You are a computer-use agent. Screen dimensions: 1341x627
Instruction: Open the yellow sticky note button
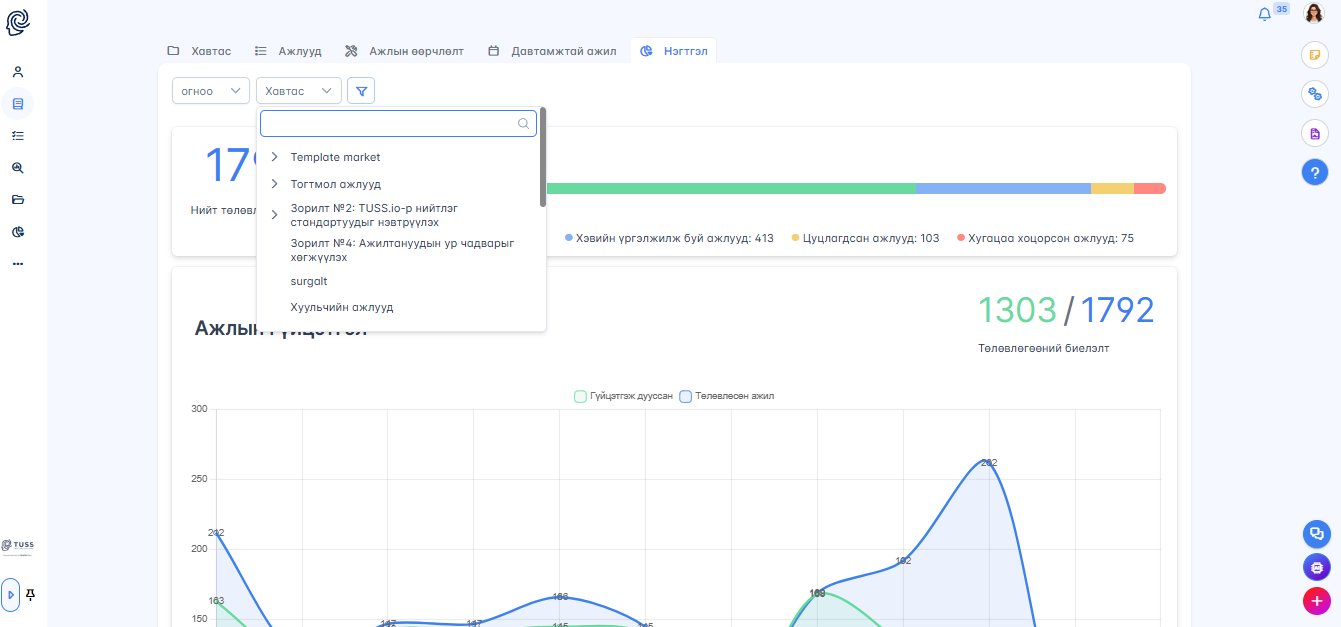[1315, 55]
